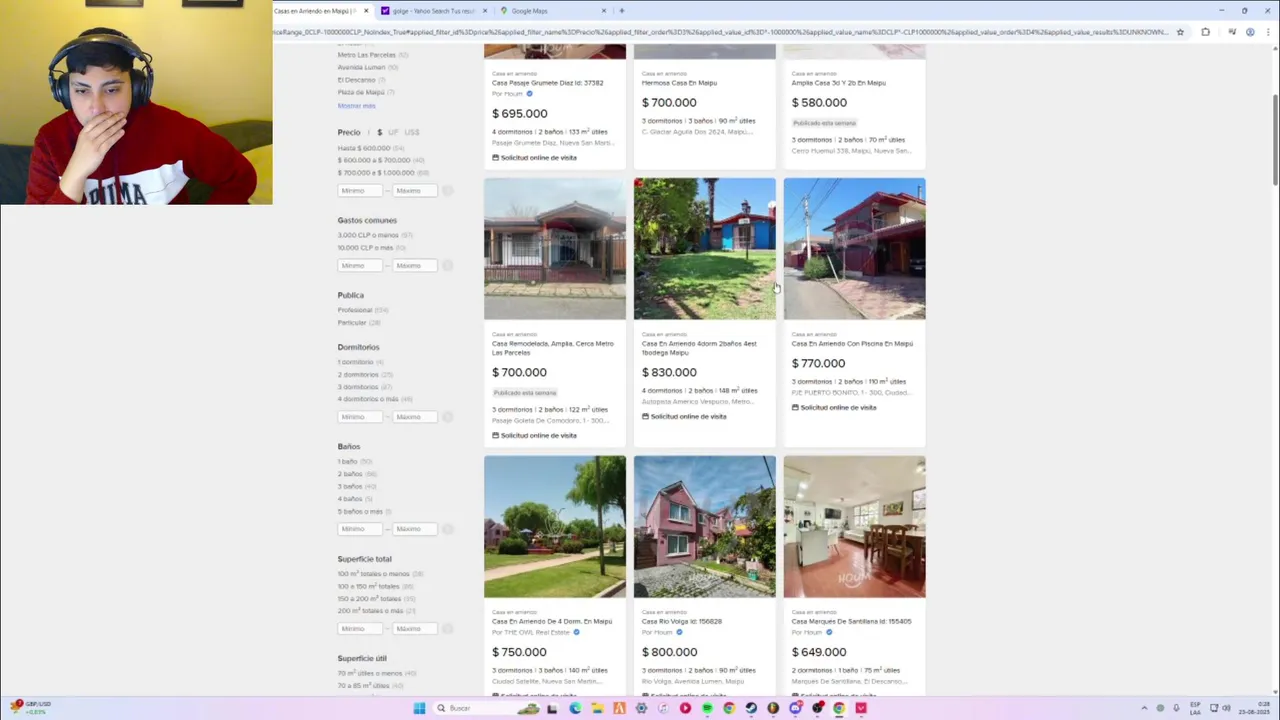This screenshot has height=720, width=1280.
Task: Filter location Avenida Lumen
Action: (x=361, y=67)
